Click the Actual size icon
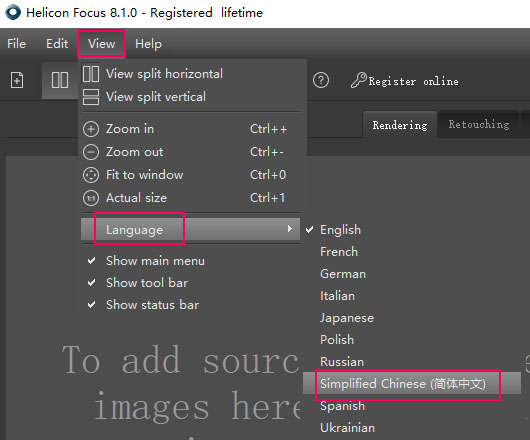This screenshot has height=440, width=530. point(91,198)
